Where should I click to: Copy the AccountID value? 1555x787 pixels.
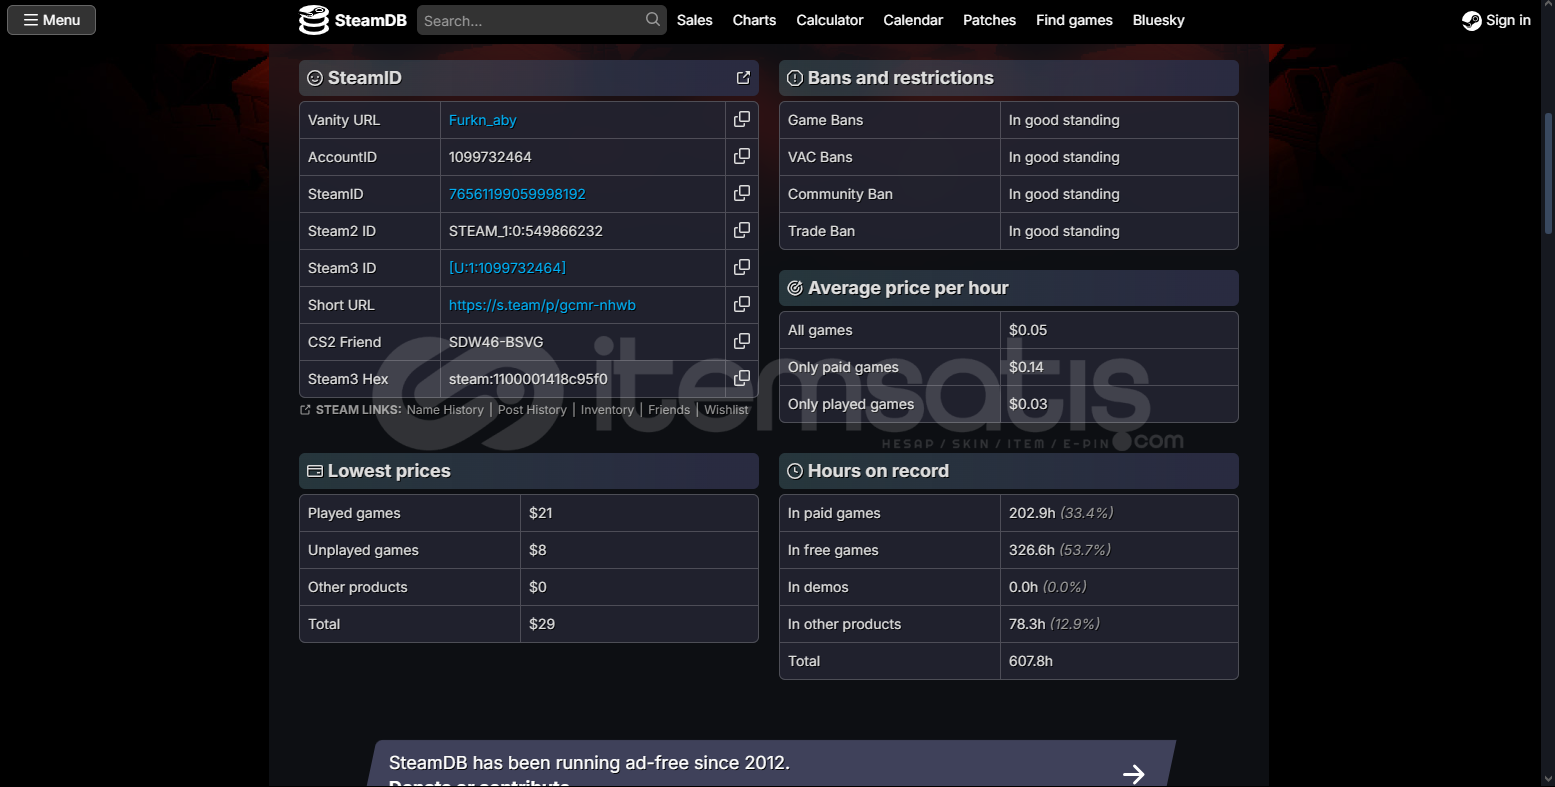742,156
